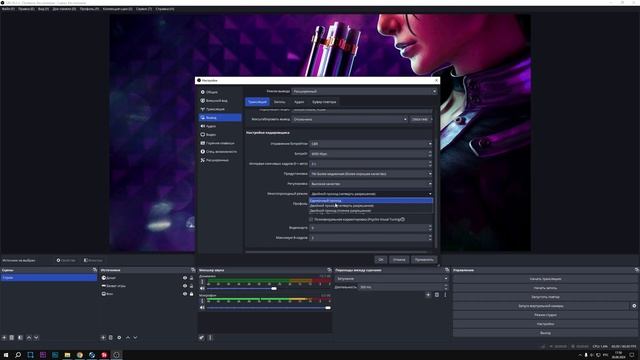Viewport: 640px width, 360px height.
Task: Toggle the lock on the Фон source
Action: tap(191, 294)
